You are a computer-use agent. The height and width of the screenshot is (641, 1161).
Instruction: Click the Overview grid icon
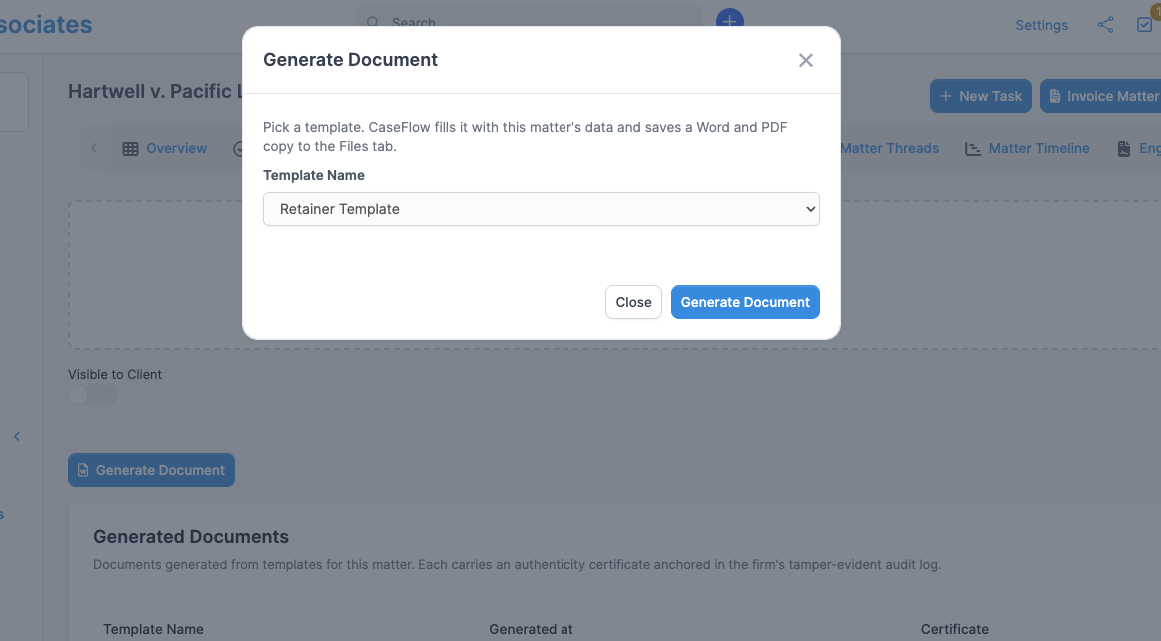[130, 149]
